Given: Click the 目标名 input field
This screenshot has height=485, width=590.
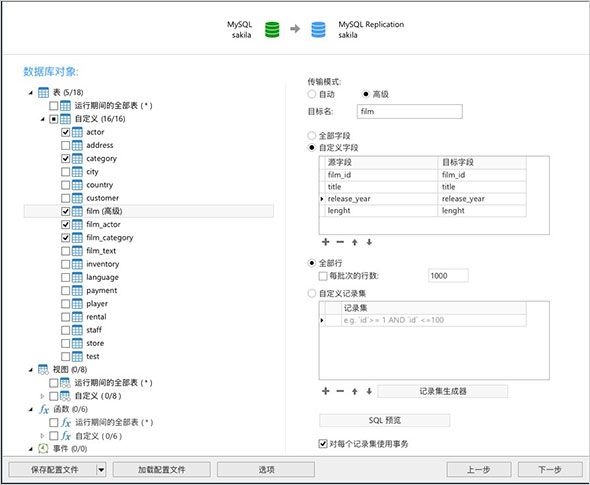Looking at the screenshot, I should [409, 111].
